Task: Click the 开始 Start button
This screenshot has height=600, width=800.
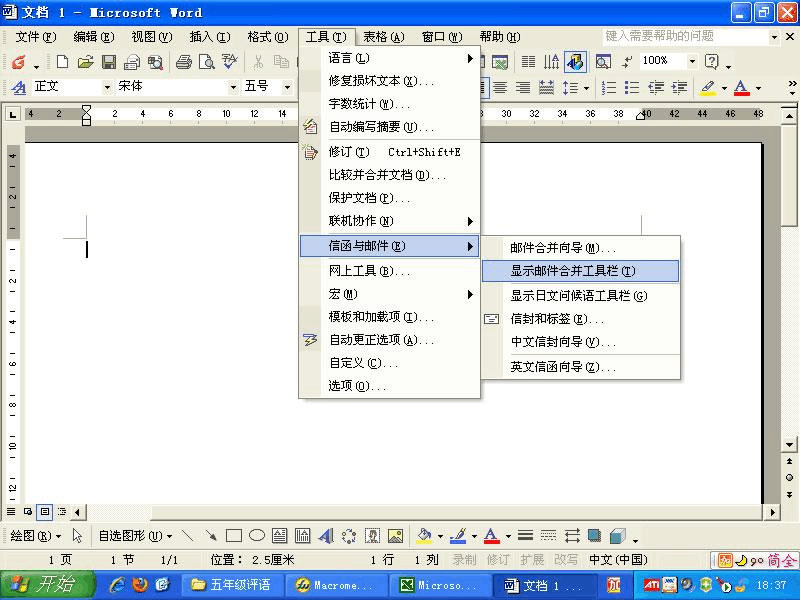Action: point(47,585)
